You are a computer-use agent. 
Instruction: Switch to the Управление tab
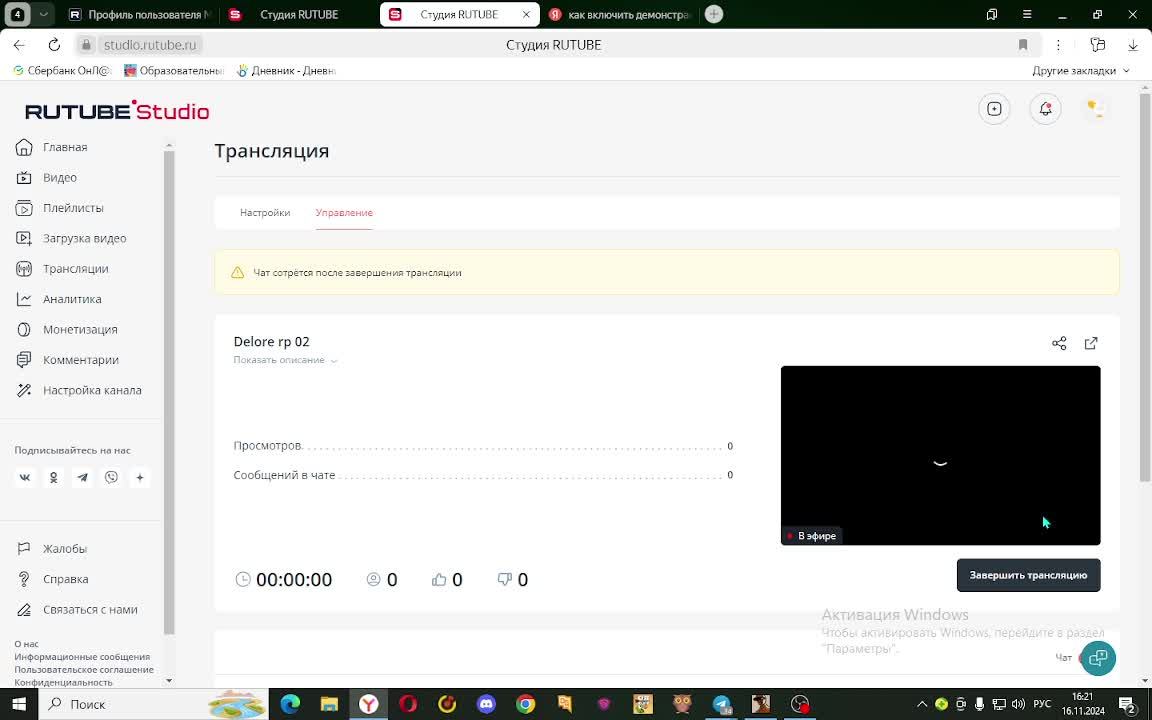[344, 212]
